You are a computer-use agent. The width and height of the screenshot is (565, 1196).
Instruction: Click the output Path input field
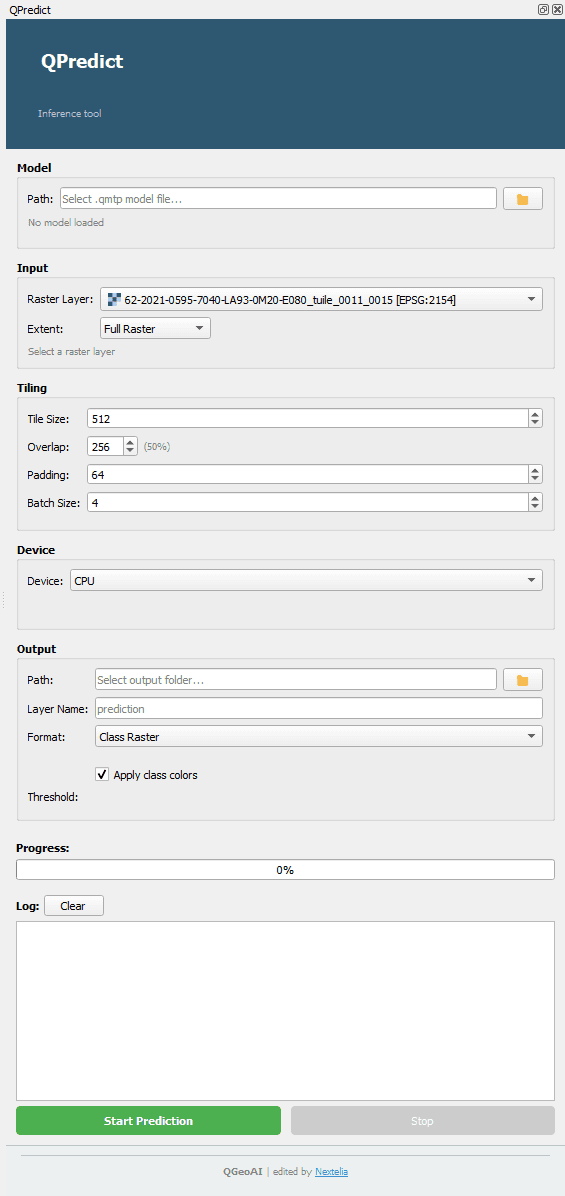pos(296,679)
